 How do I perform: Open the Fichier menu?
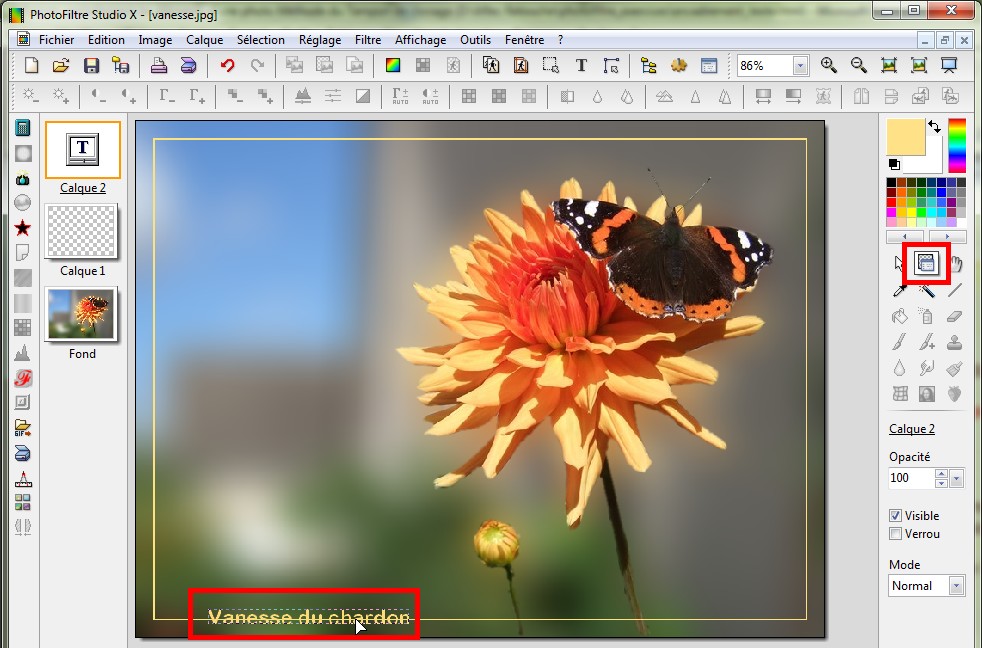click(x=56, y=39)
